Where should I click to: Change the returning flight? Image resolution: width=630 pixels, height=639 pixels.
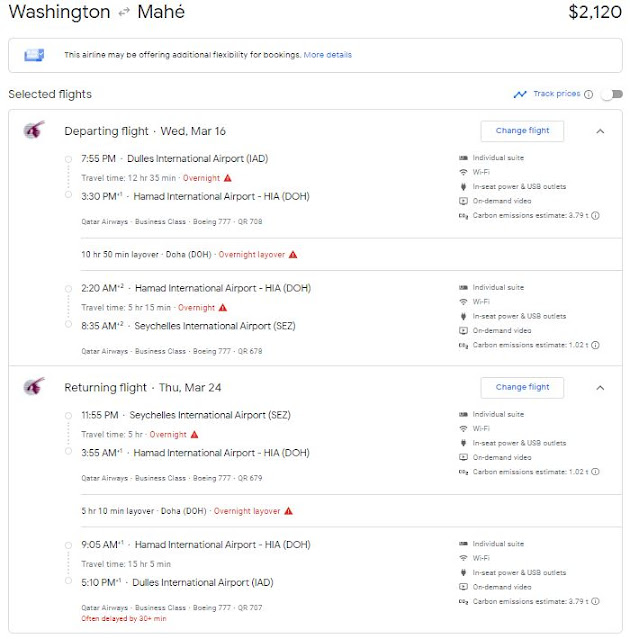521,387
